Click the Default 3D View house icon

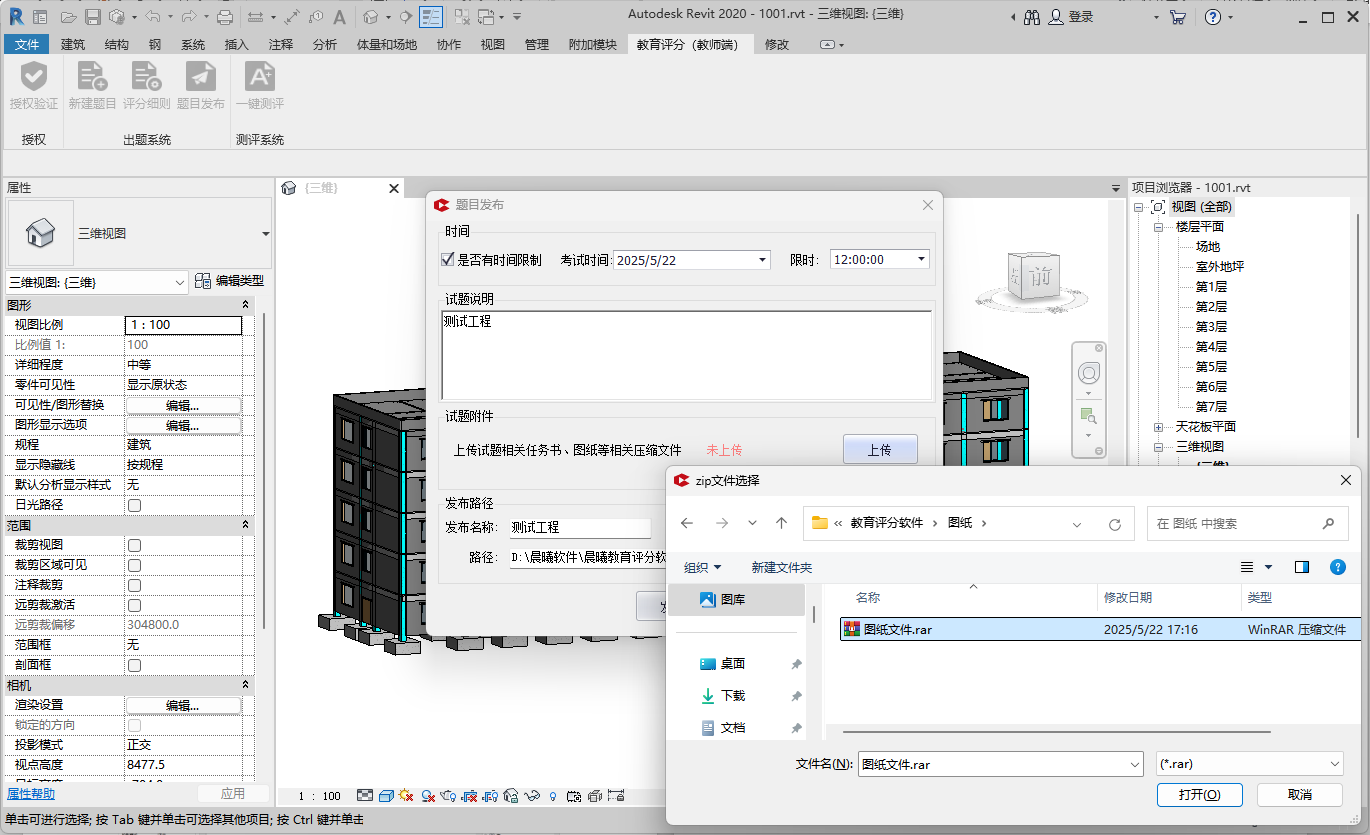click(371, 17)
